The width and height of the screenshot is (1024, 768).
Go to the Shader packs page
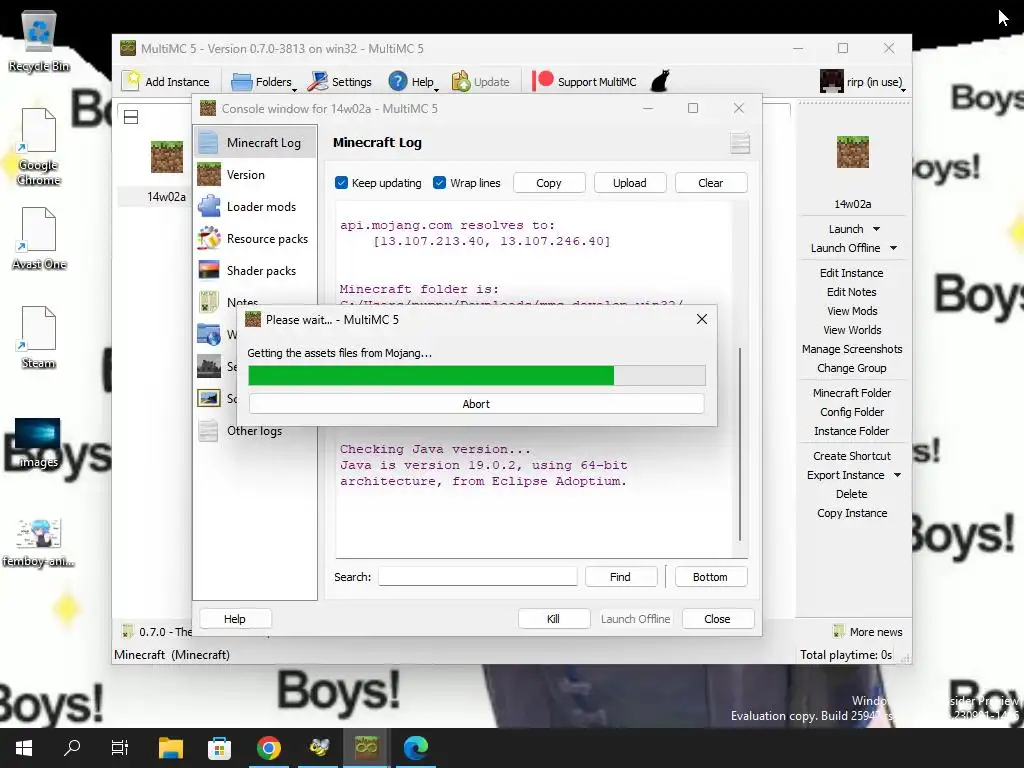(255, 270)
